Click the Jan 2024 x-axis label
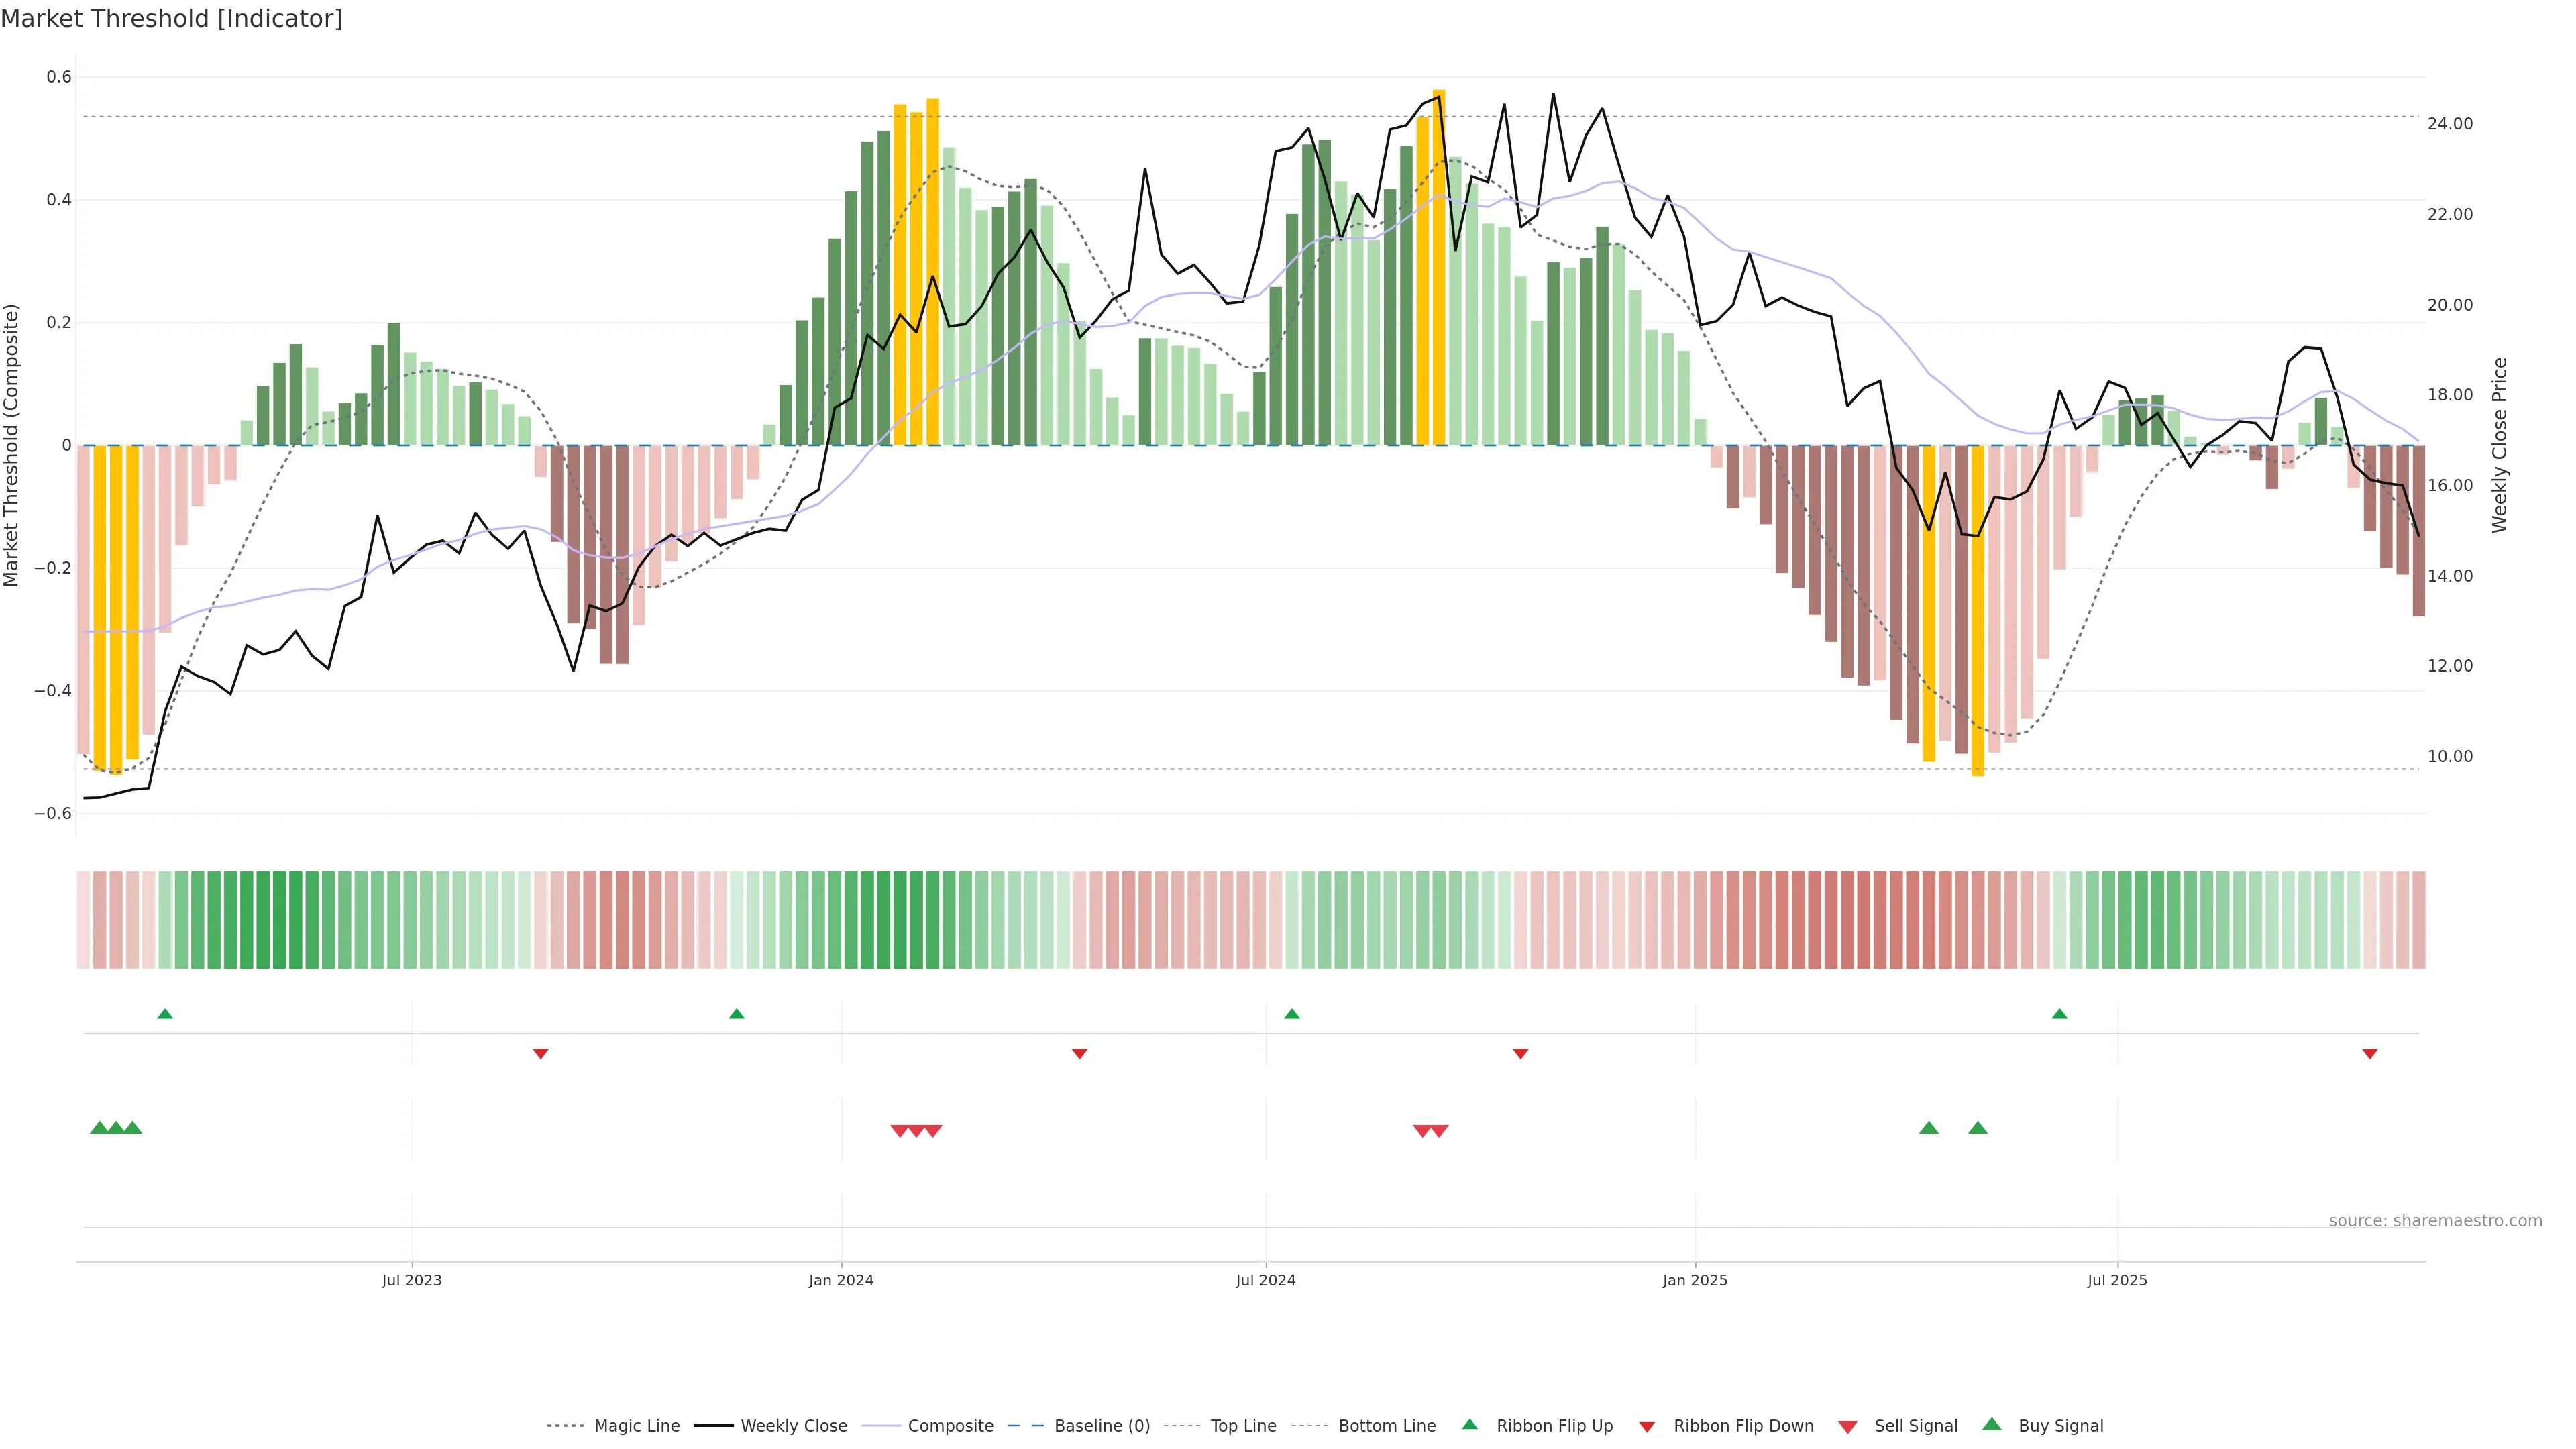 pyautogui.click(x=841, y=1280)
